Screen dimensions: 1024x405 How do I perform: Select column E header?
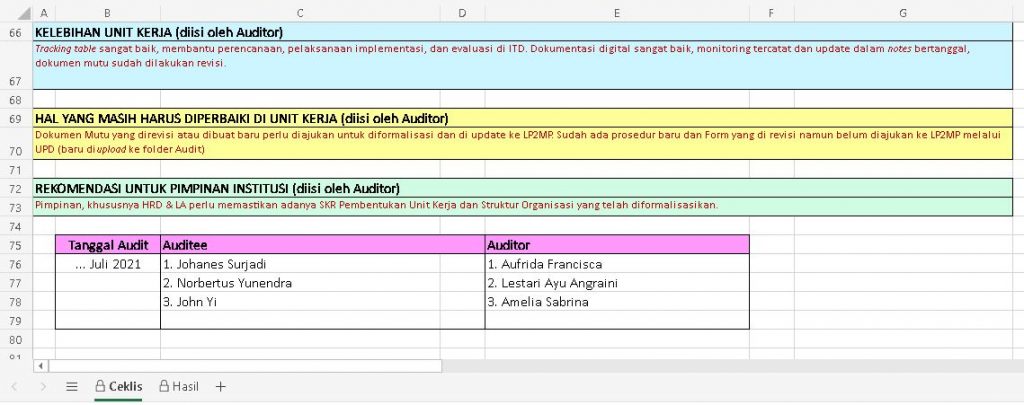pos(616,12)
